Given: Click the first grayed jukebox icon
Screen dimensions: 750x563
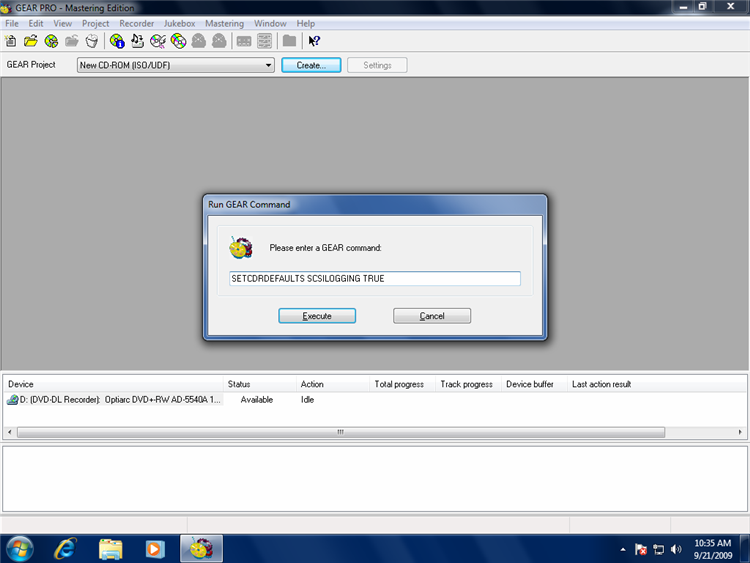Looking at the screenshot, I should pos(199,41).
